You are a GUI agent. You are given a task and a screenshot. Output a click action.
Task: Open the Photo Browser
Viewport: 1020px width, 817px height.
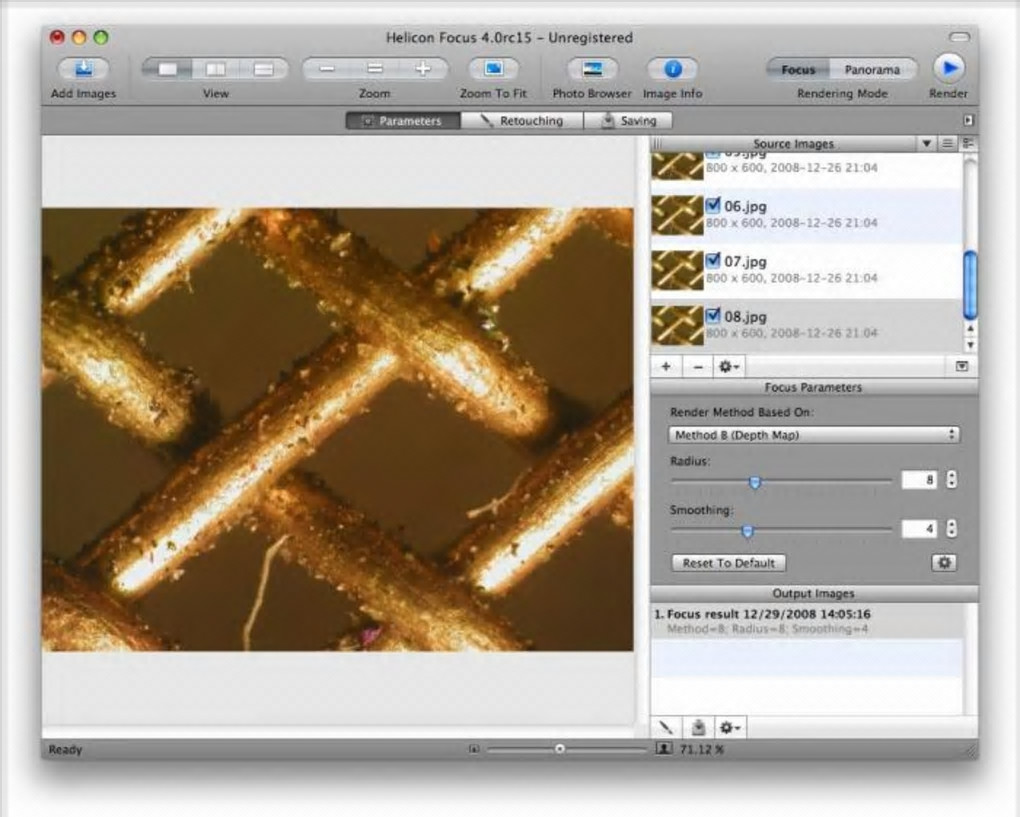[x=592, y=70]
